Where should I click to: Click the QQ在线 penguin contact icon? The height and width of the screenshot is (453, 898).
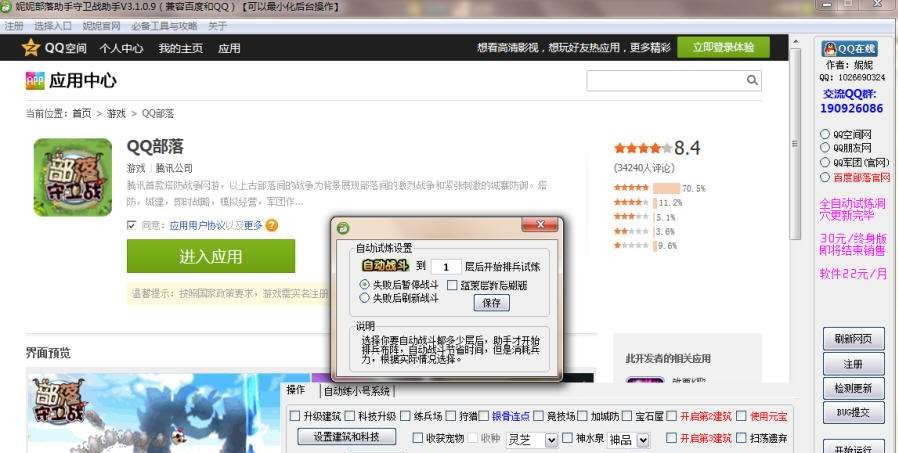coord(849,49)
